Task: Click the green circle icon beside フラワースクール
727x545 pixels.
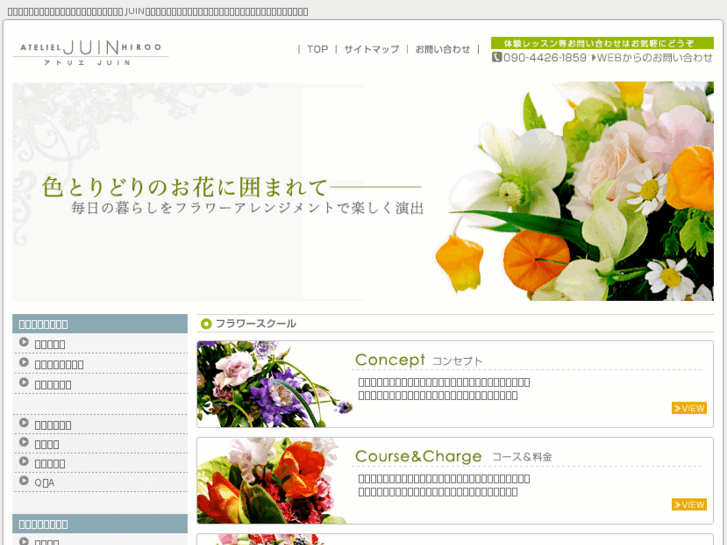Action: (206, 324)
